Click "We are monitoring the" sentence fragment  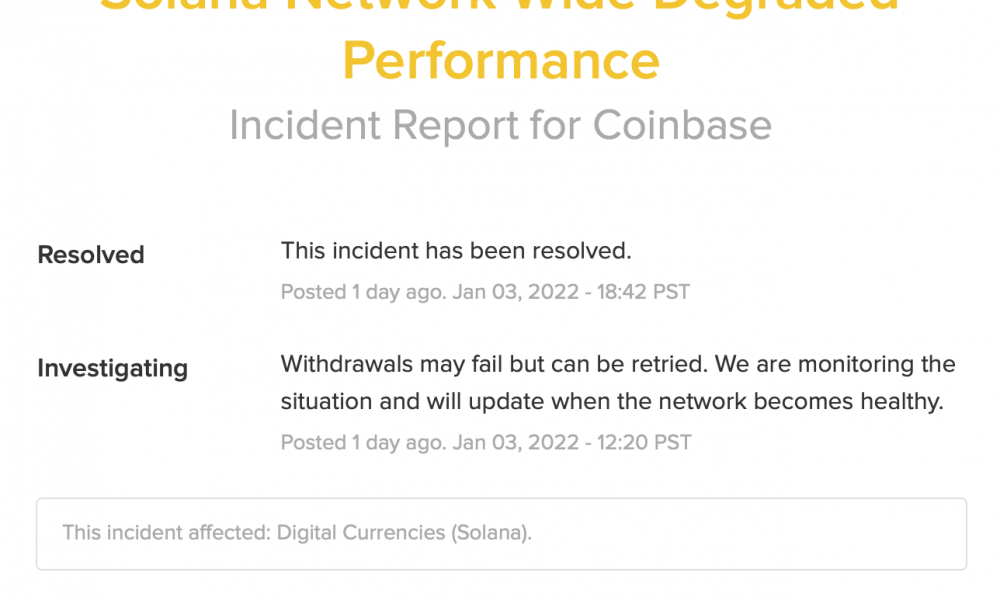(835, 364)
